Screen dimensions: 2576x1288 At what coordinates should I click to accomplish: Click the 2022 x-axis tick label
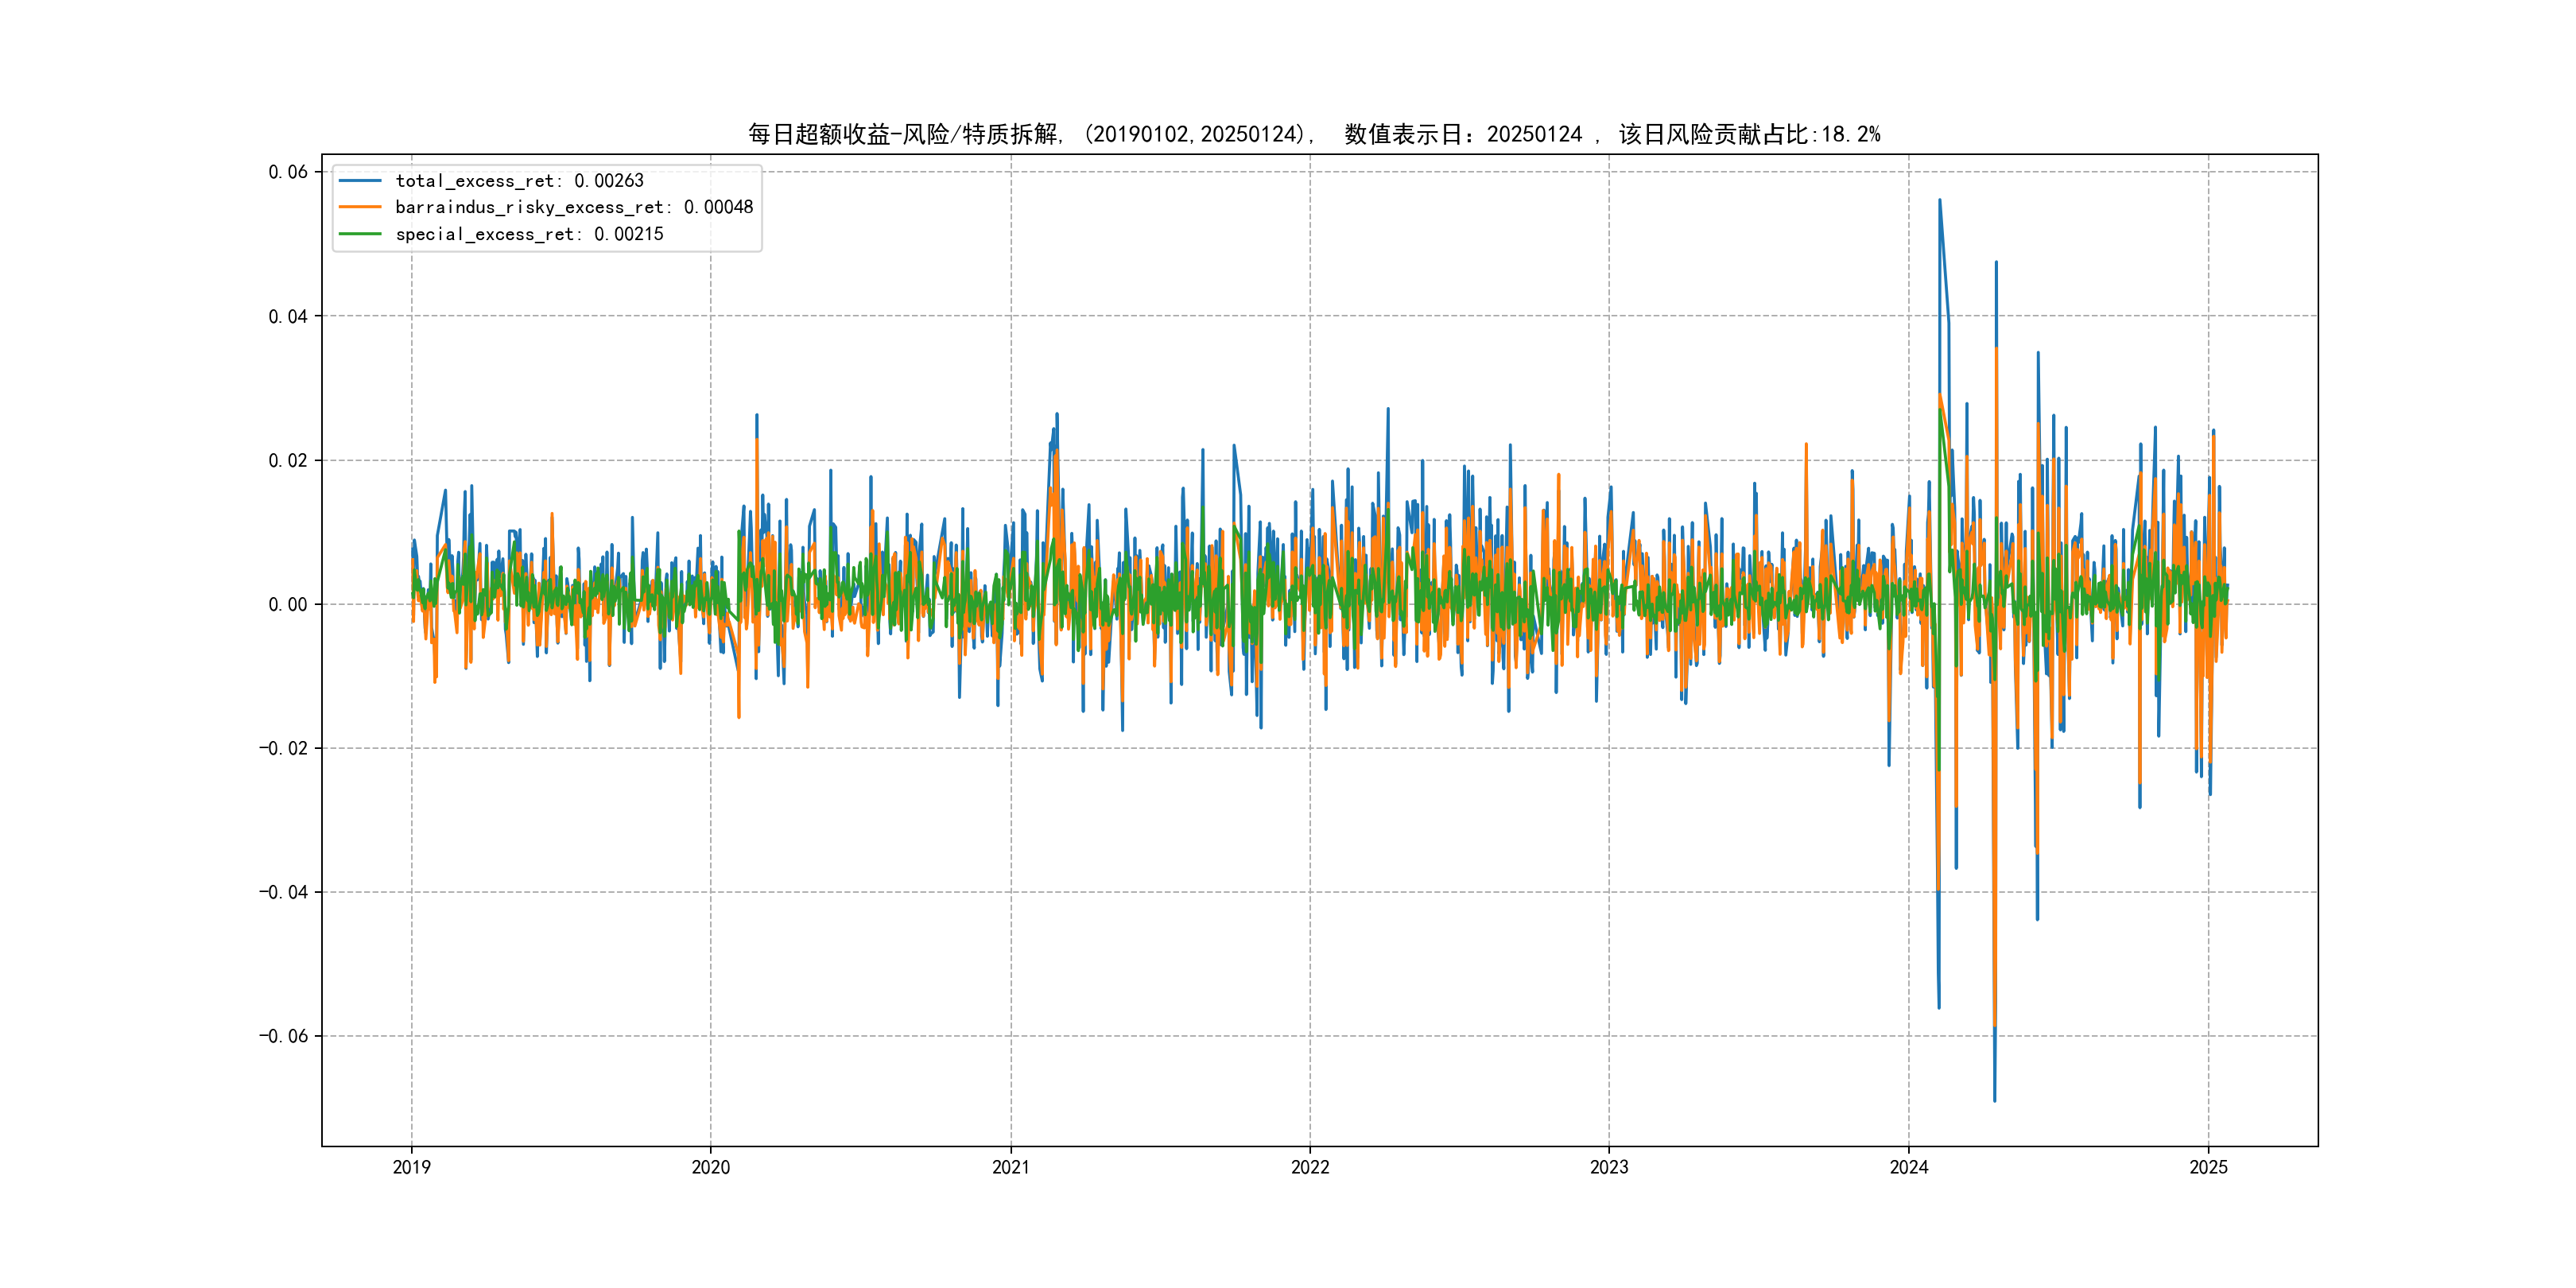[1310, 1167]
